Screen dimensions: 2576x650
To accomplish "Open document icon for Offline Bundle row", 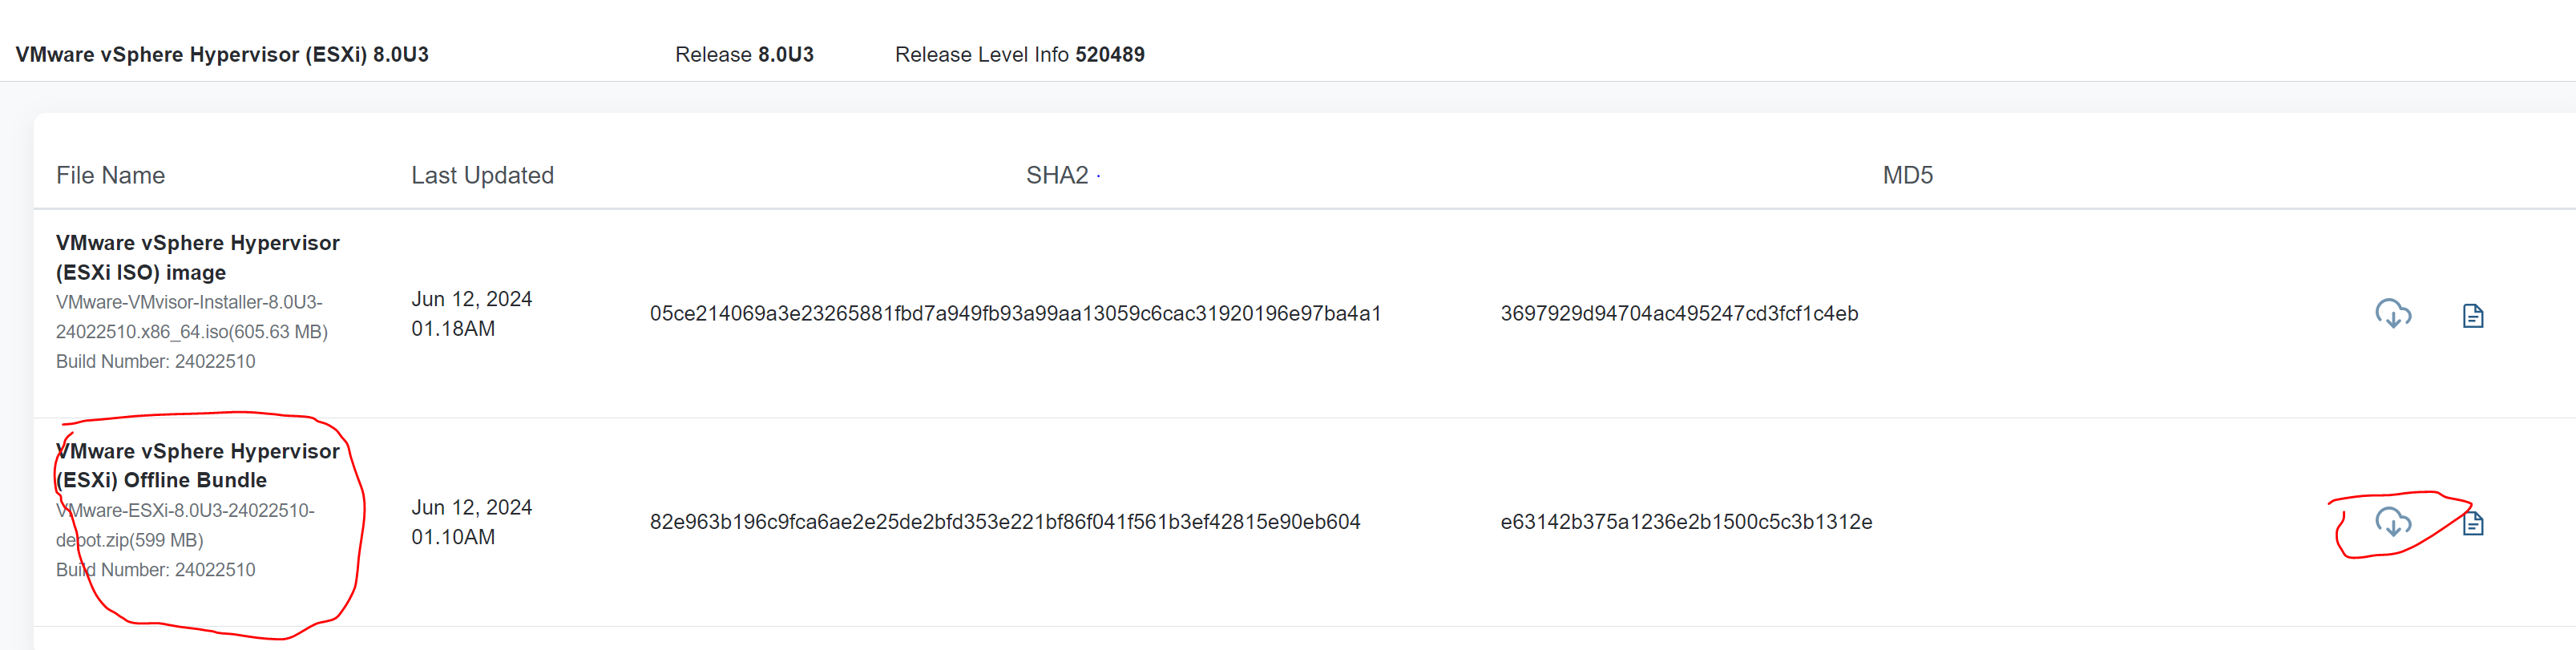I will pyautogui.click(x=2473, y=523).
